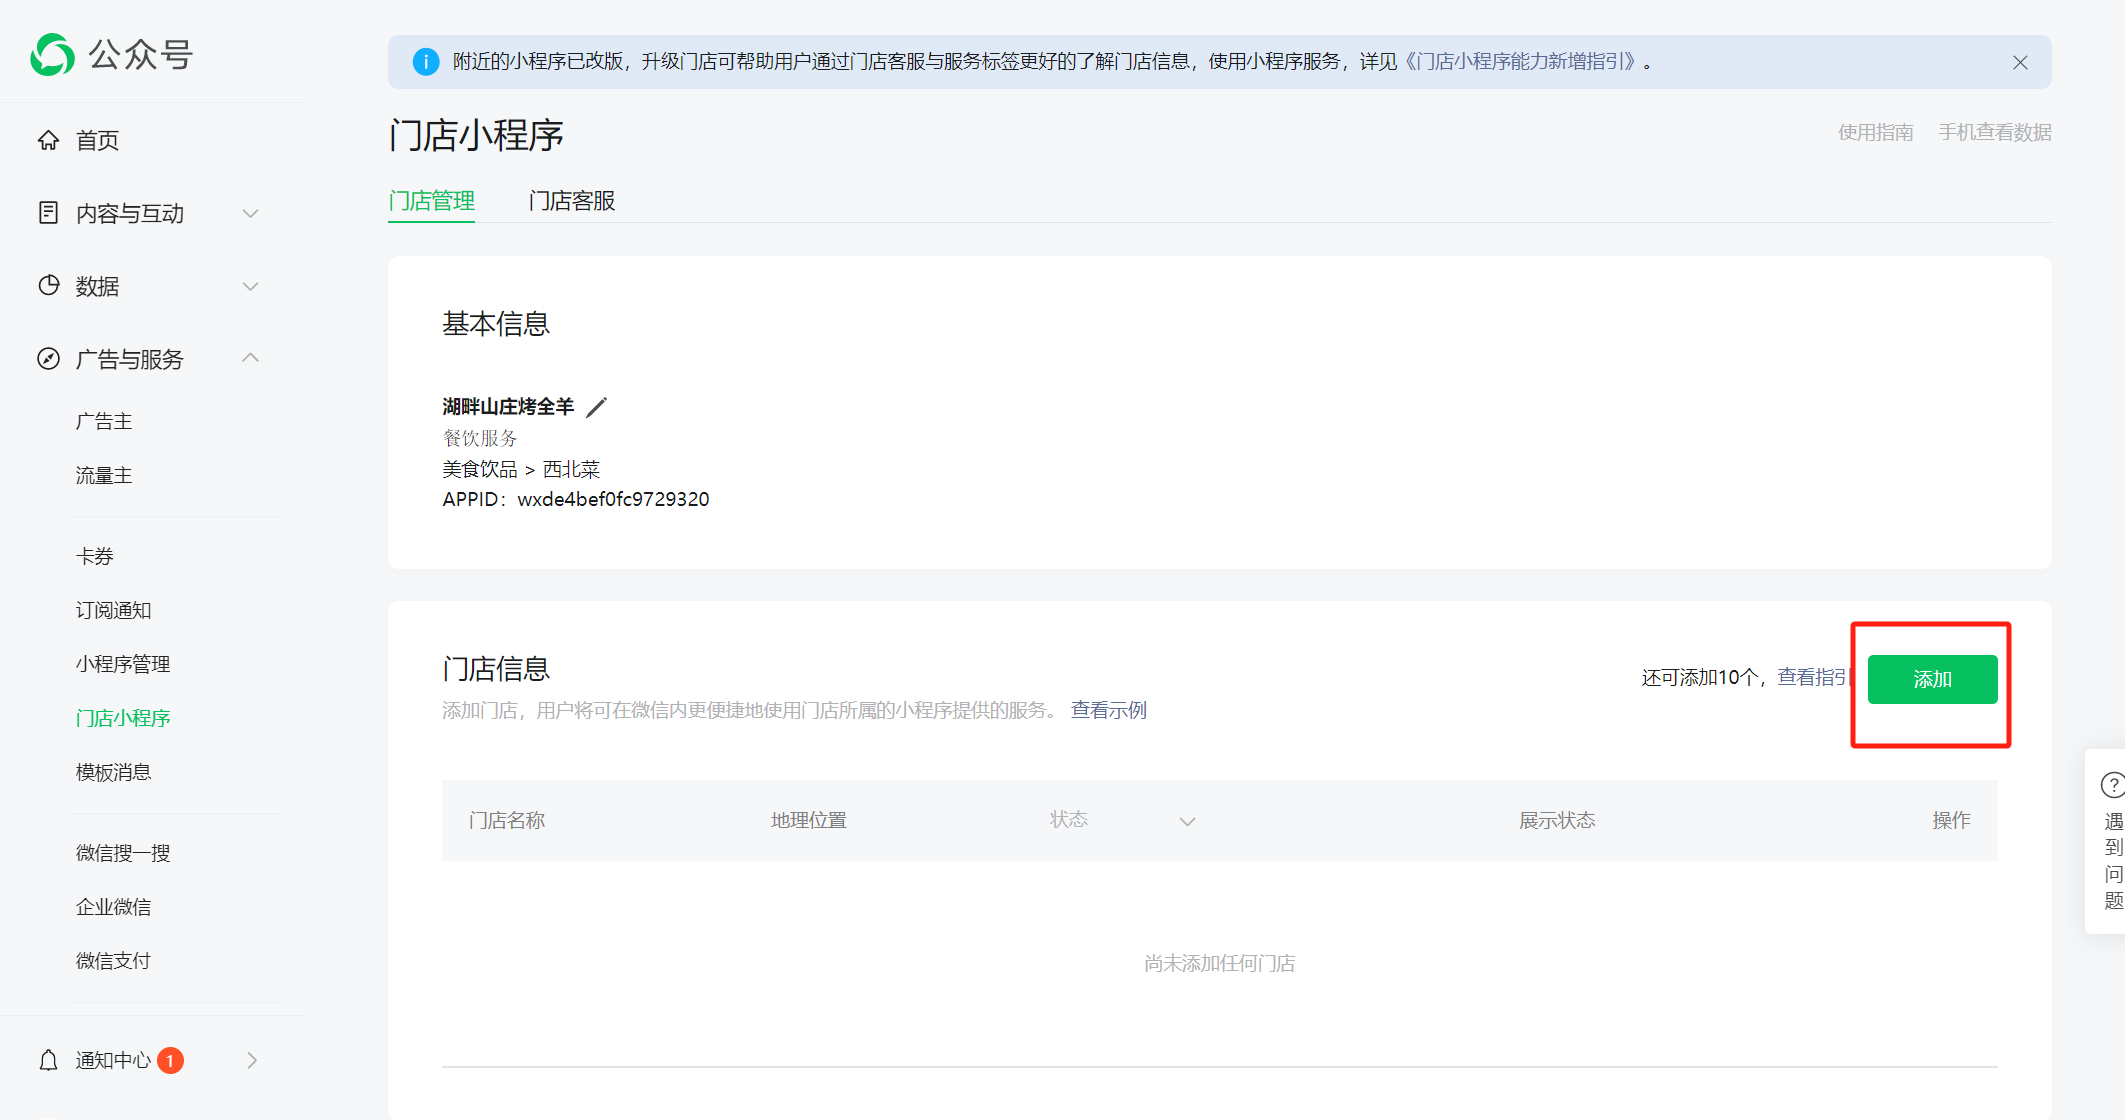Screen dimensions: 2125x1120
Task: Expand the 内容与互动 menu chevron
Action: point(251,213)
